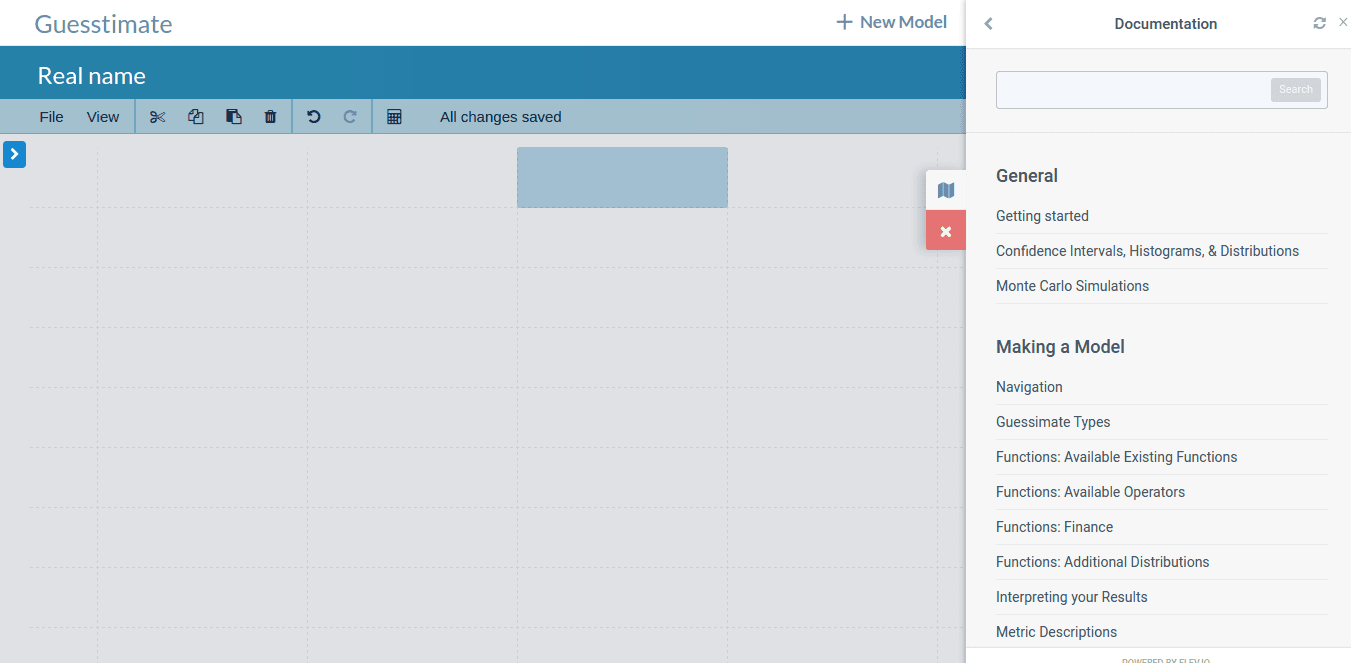
Task: Click the documentation search input field
Action: click(x=1132, y=90)
